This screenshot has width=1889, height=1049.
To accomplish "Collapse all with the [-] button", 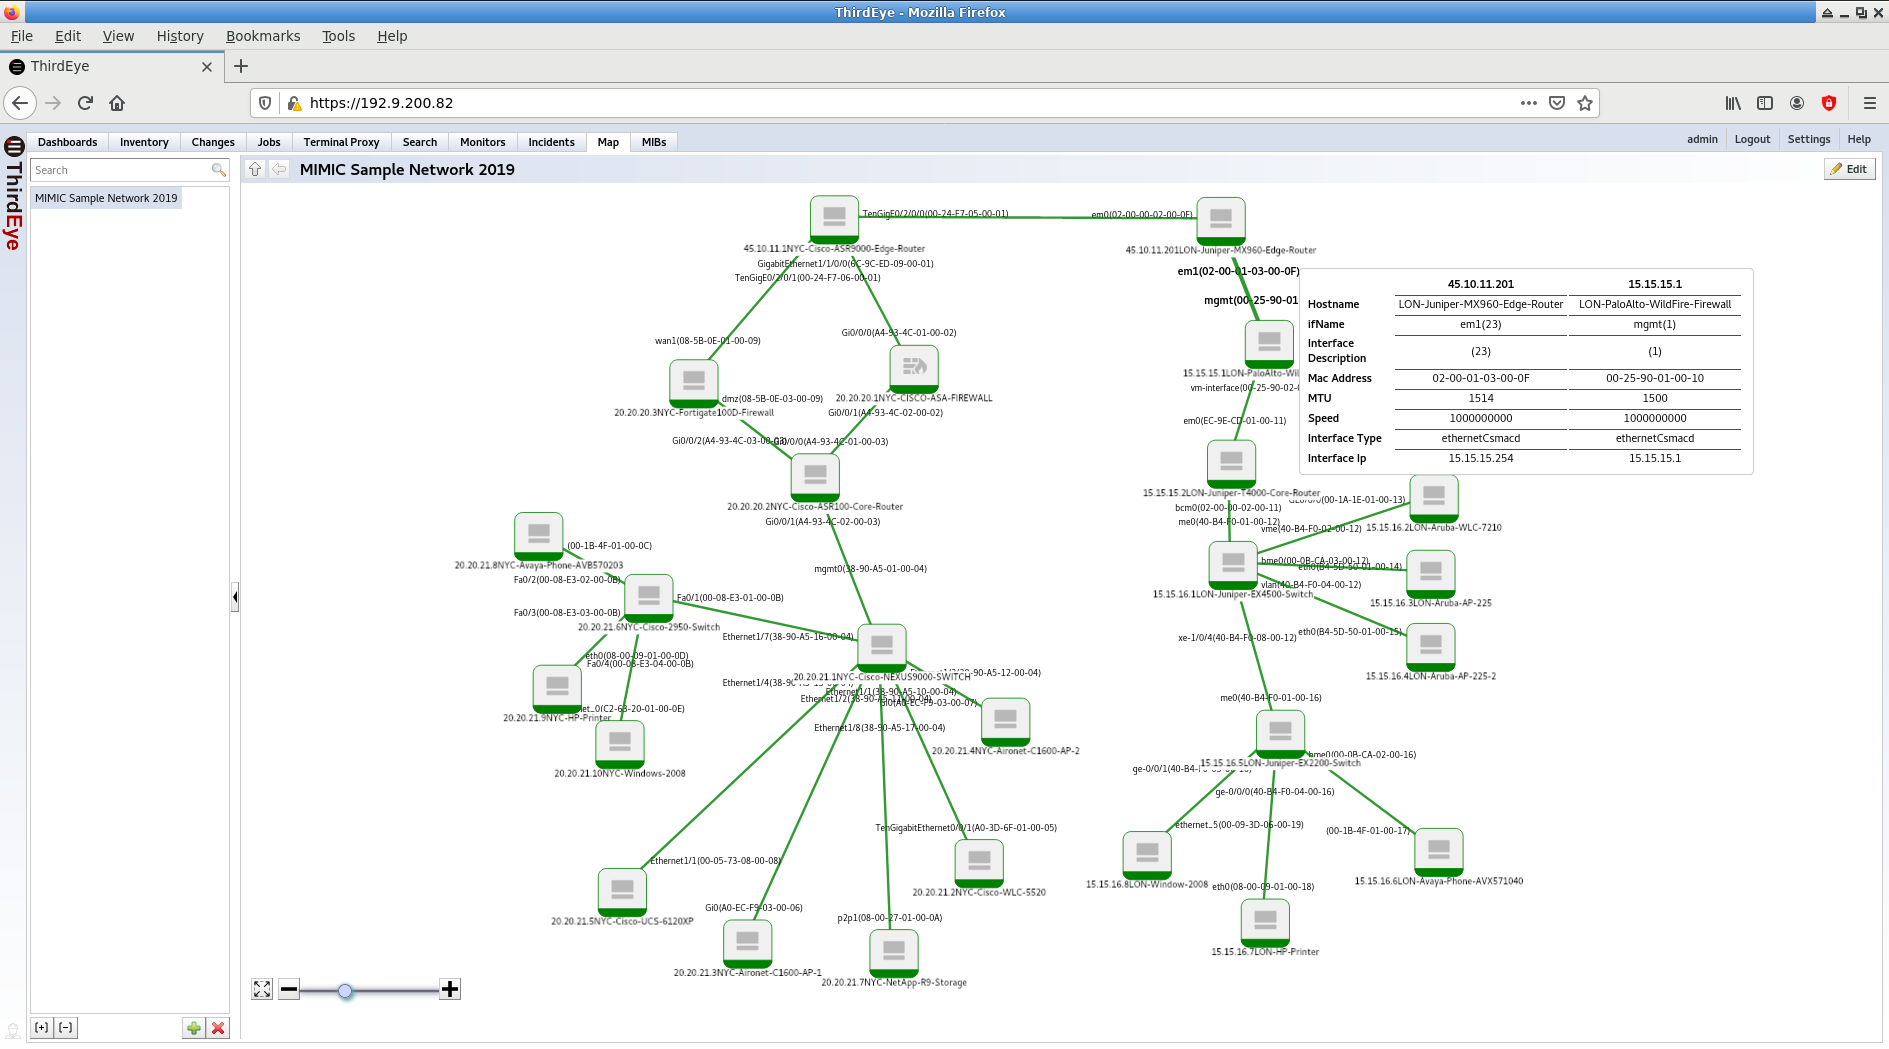I will [65, 1027].
